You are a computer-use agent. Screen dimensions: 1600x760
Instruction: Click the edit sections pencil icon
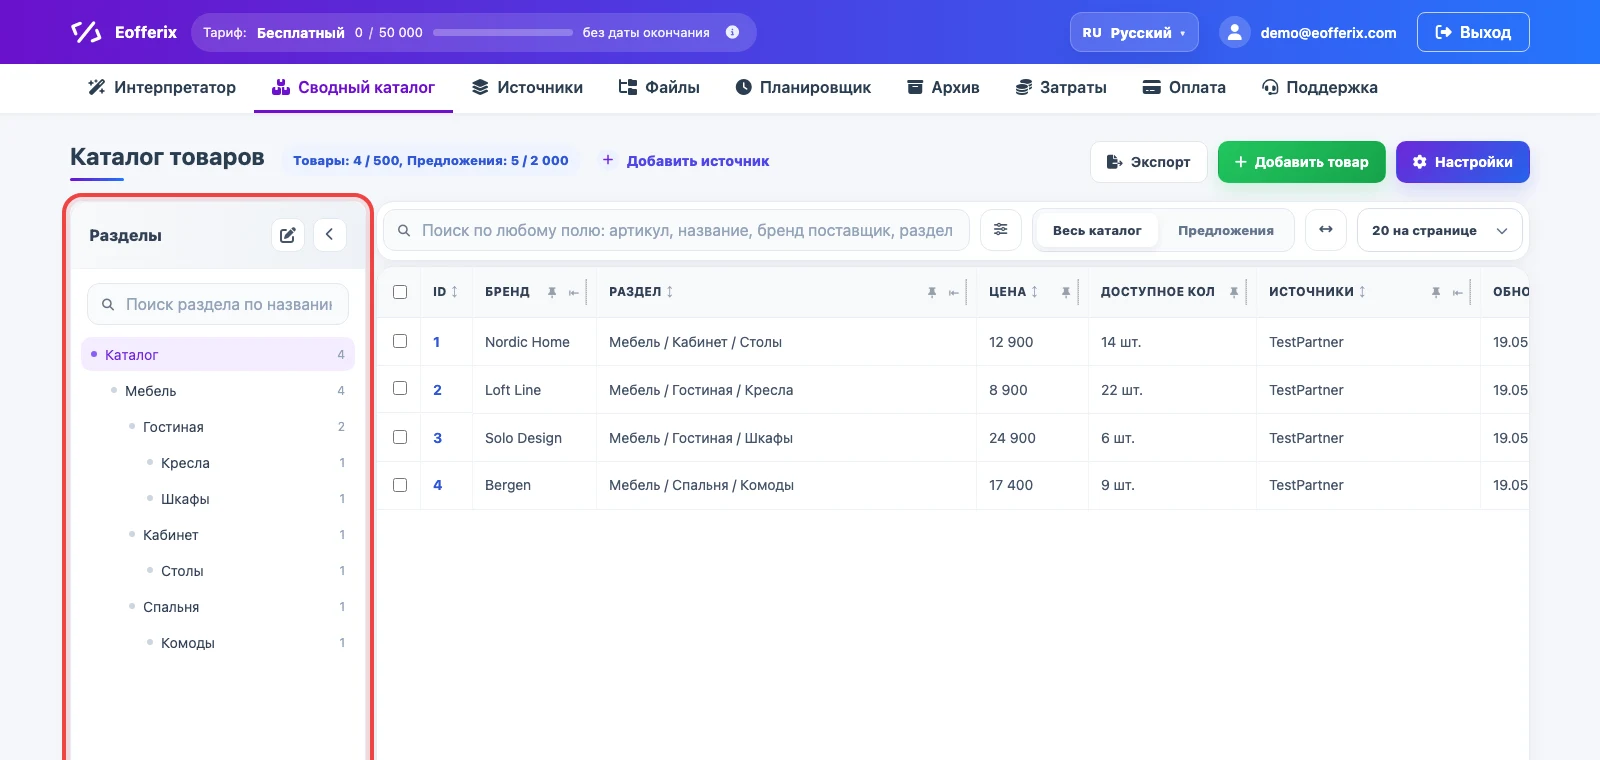pos(288,235)
